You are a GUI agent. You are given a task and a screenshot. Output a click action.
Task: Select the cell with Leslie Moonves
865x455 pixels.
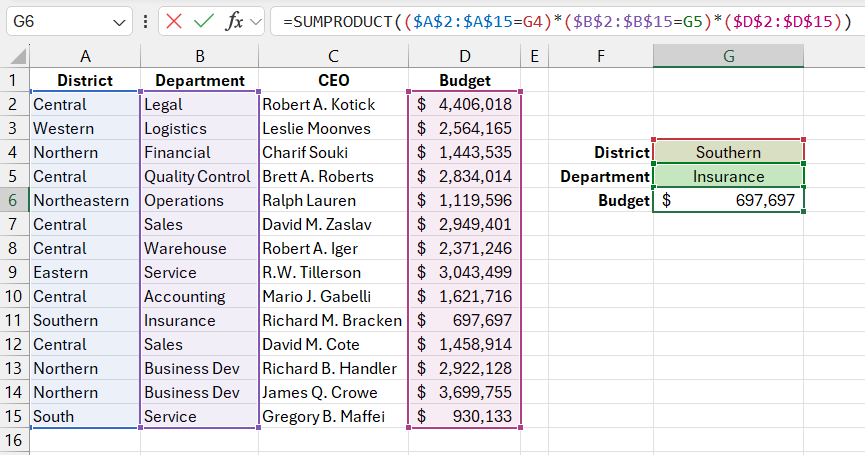coord(333,129)
